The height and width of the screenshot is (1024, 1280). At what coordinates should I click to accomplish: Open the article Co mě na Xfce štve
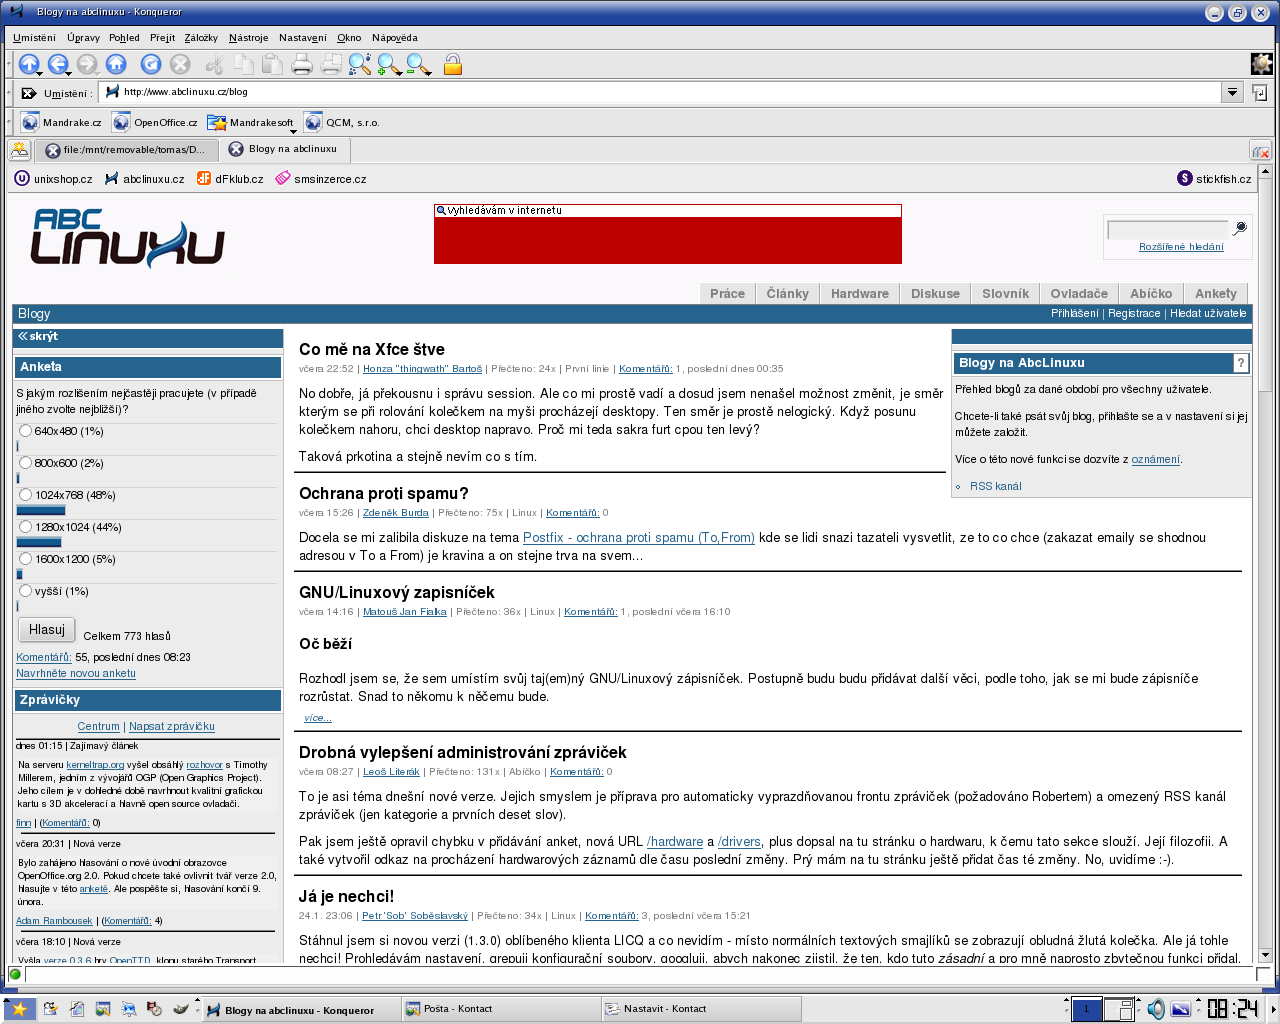coord(372,349)
